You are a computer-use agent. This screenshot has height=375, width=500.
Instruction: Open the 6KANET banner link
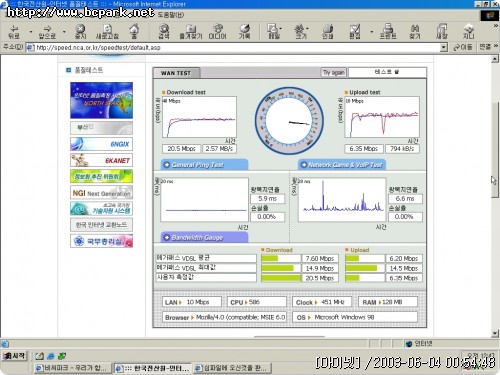(101, 160)
